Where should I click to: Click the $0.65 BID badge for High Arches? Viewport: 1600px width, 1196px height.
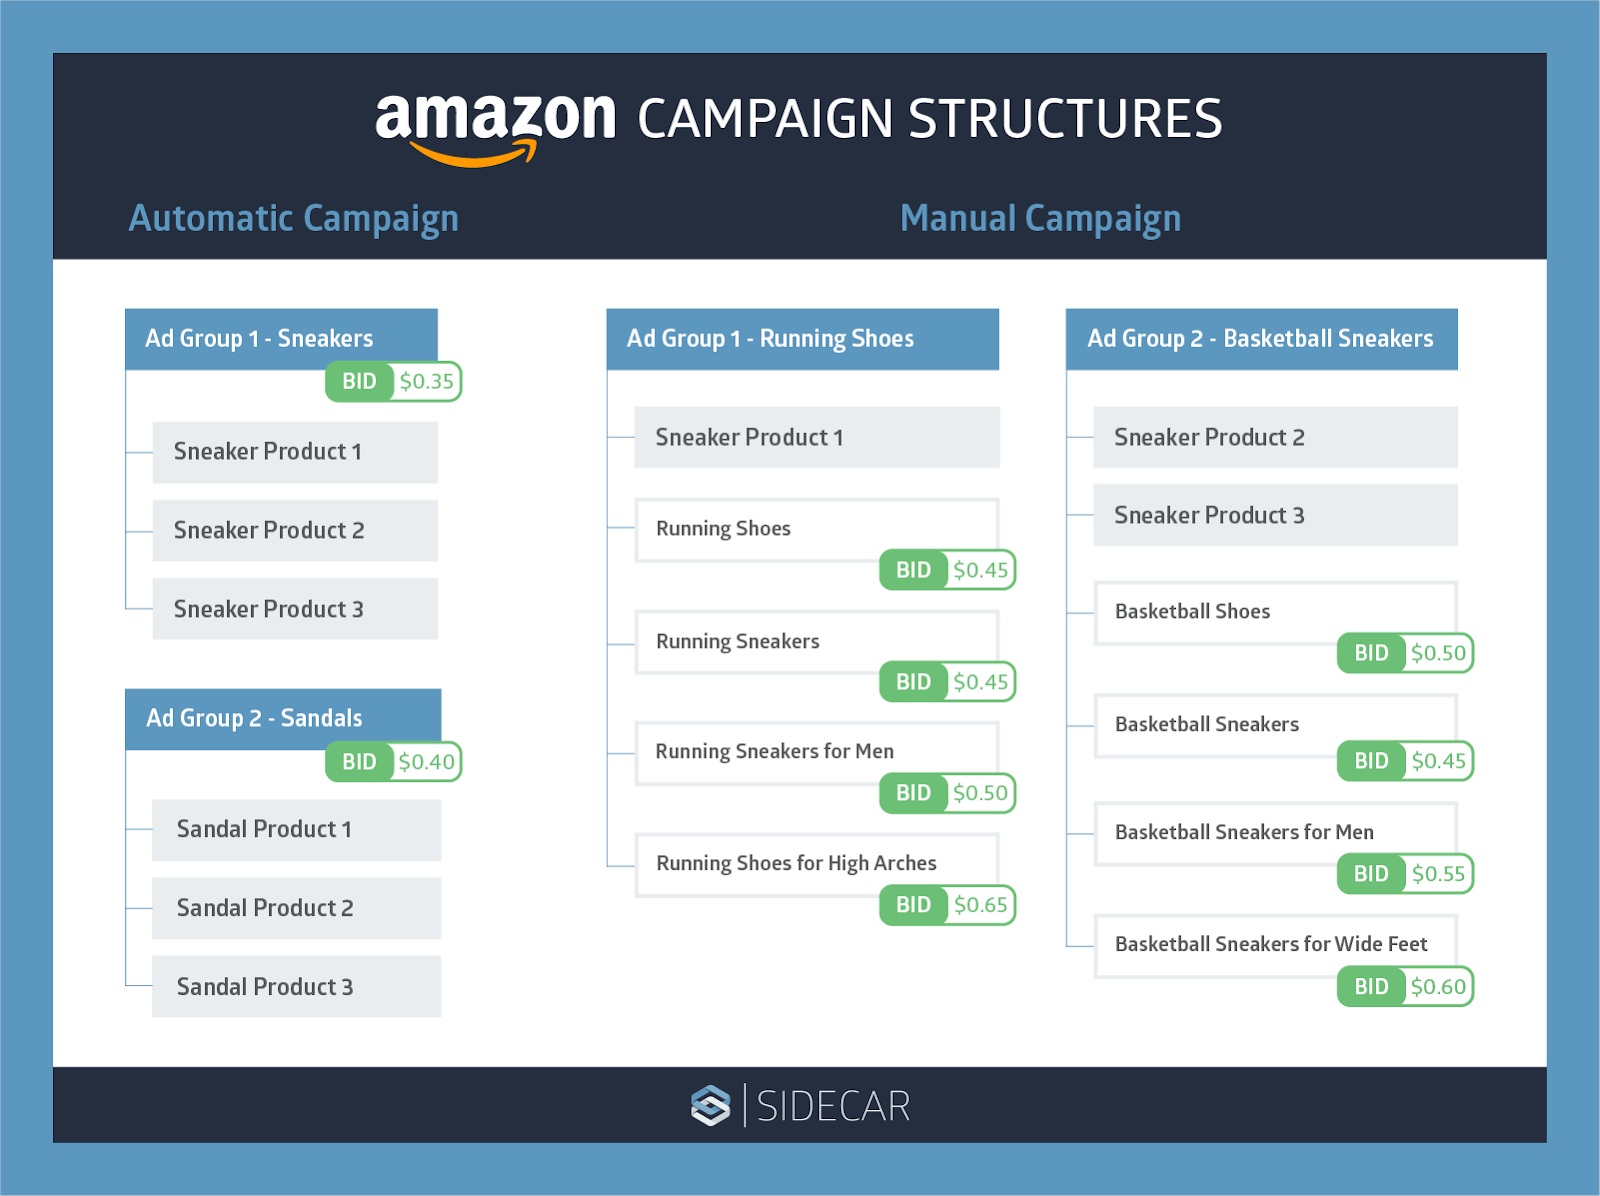[x=948, y=905]
